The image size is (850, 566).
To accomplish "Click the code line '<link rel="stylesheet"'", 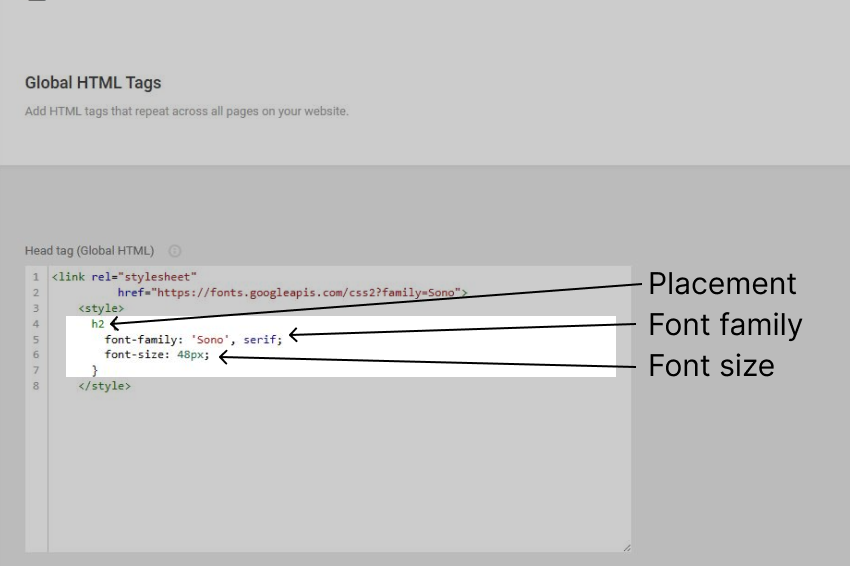I will tap(124, 277).
